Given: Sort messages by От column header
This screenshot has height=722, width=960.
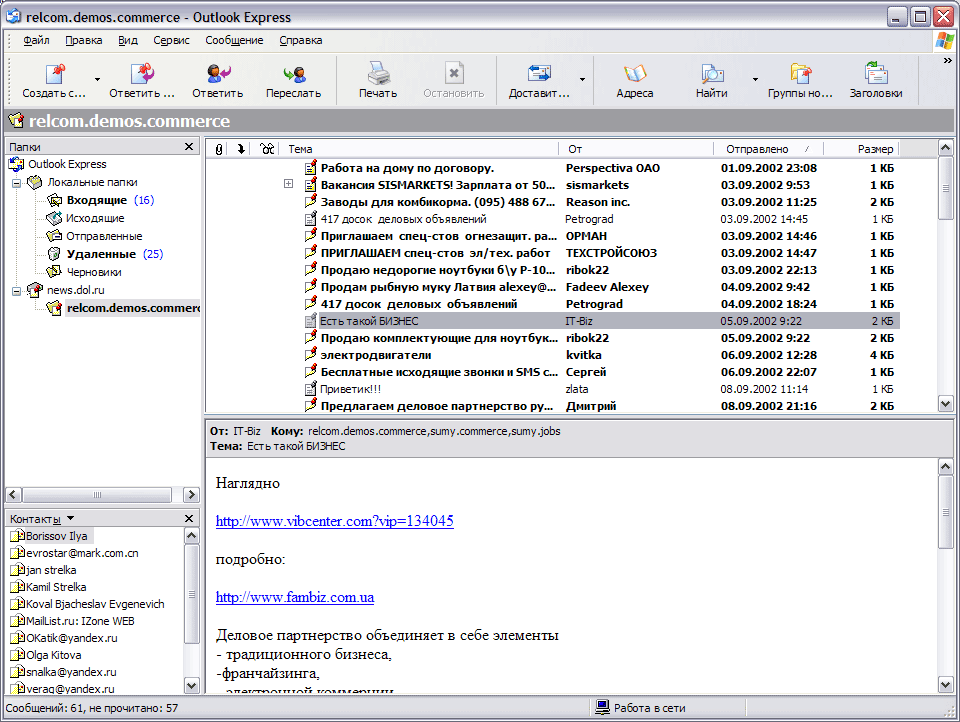Looking at the screenshot, I should tap(636, 149).
